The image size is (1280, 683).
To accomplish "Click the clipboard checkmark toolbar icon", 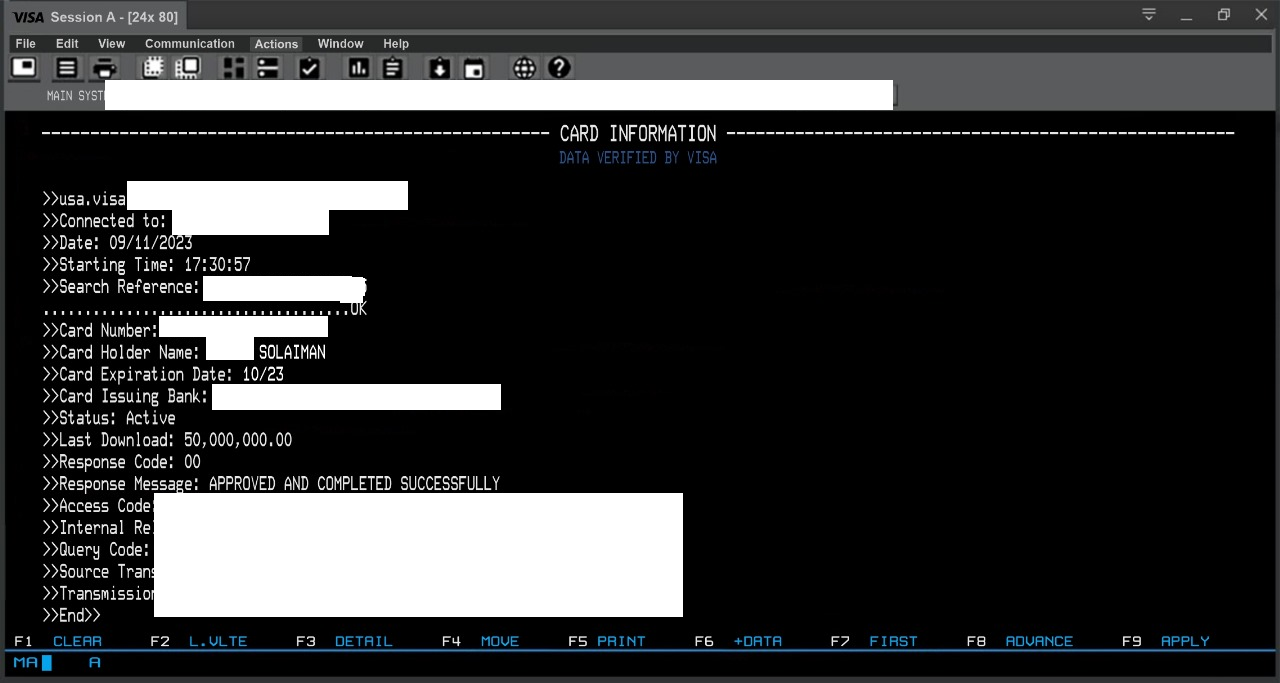I will (x=309, y=68).
